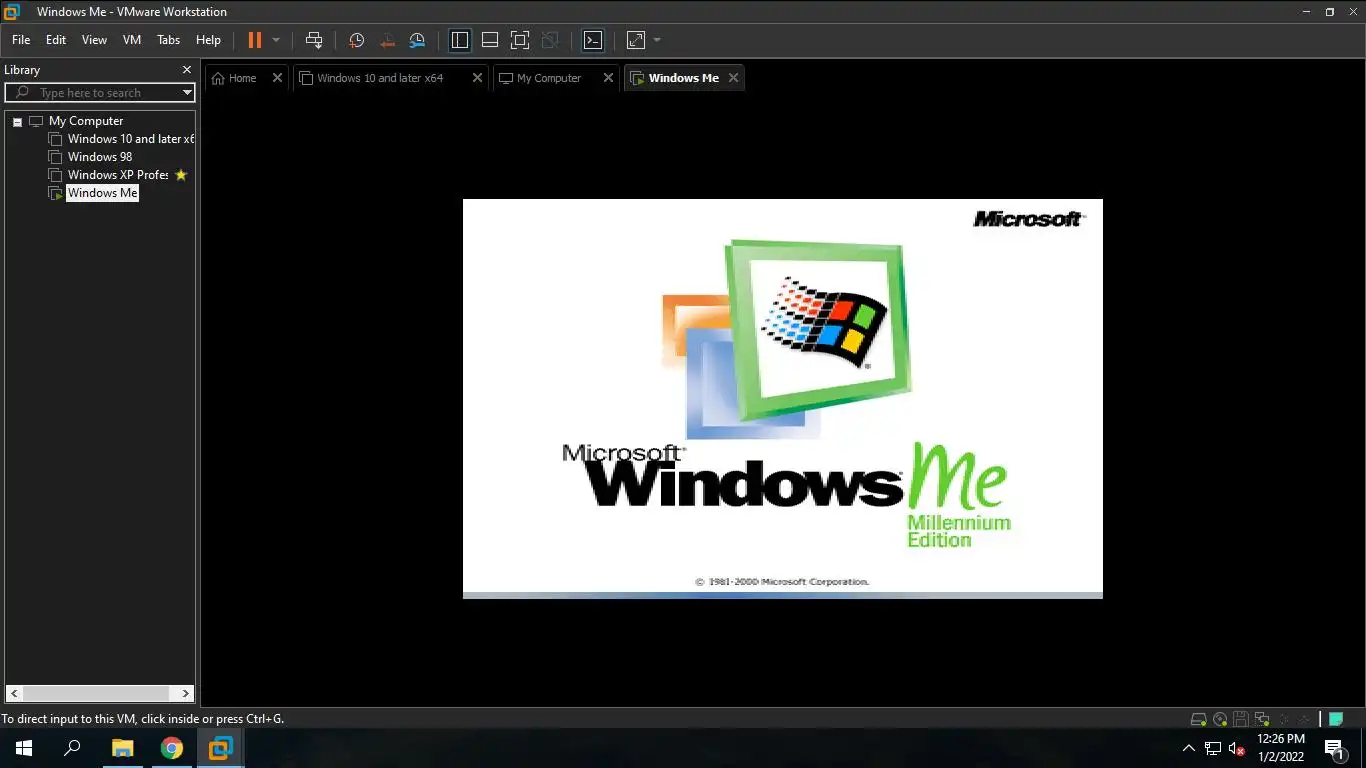Close the Windows 10 and later x64 tab
The image size is (1366, 768).
point(477,78)
